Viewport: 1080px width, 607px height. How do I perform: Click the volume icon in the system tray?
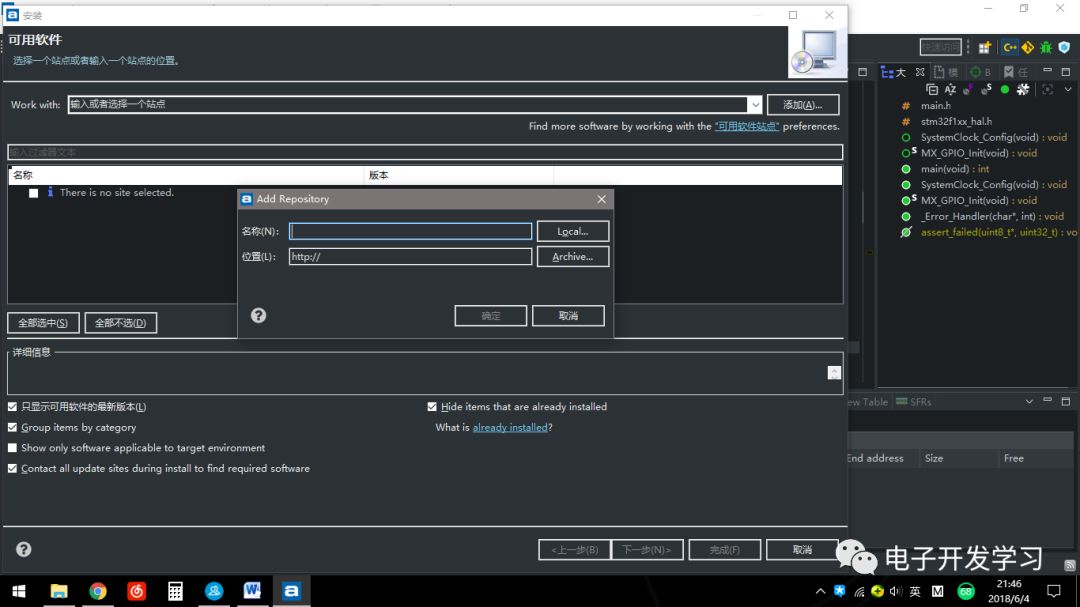(895, 591)
